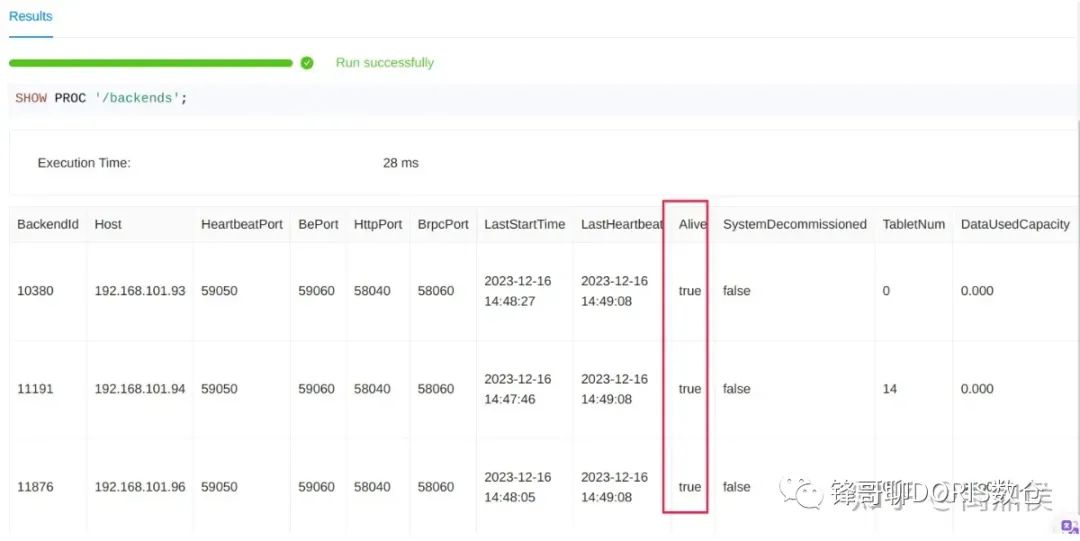Click the LastStartTime column header
This screenshot has height=541, width=1080.
tap(525, 225)
